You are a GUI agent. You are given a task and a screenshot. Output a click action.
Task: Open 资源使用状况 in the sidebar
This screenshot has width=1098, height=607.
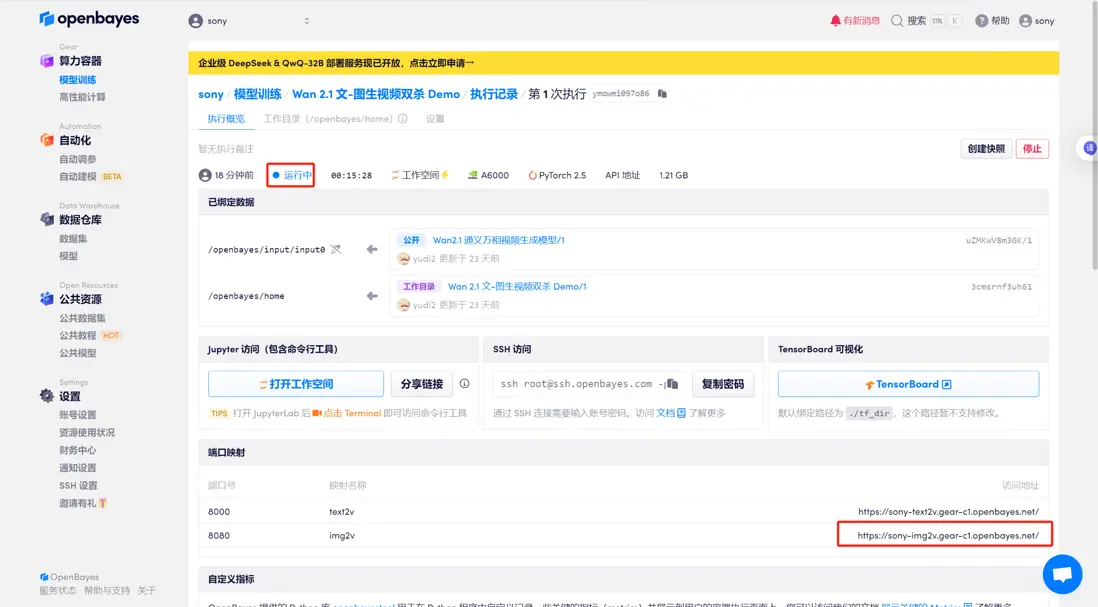point(87,432)
